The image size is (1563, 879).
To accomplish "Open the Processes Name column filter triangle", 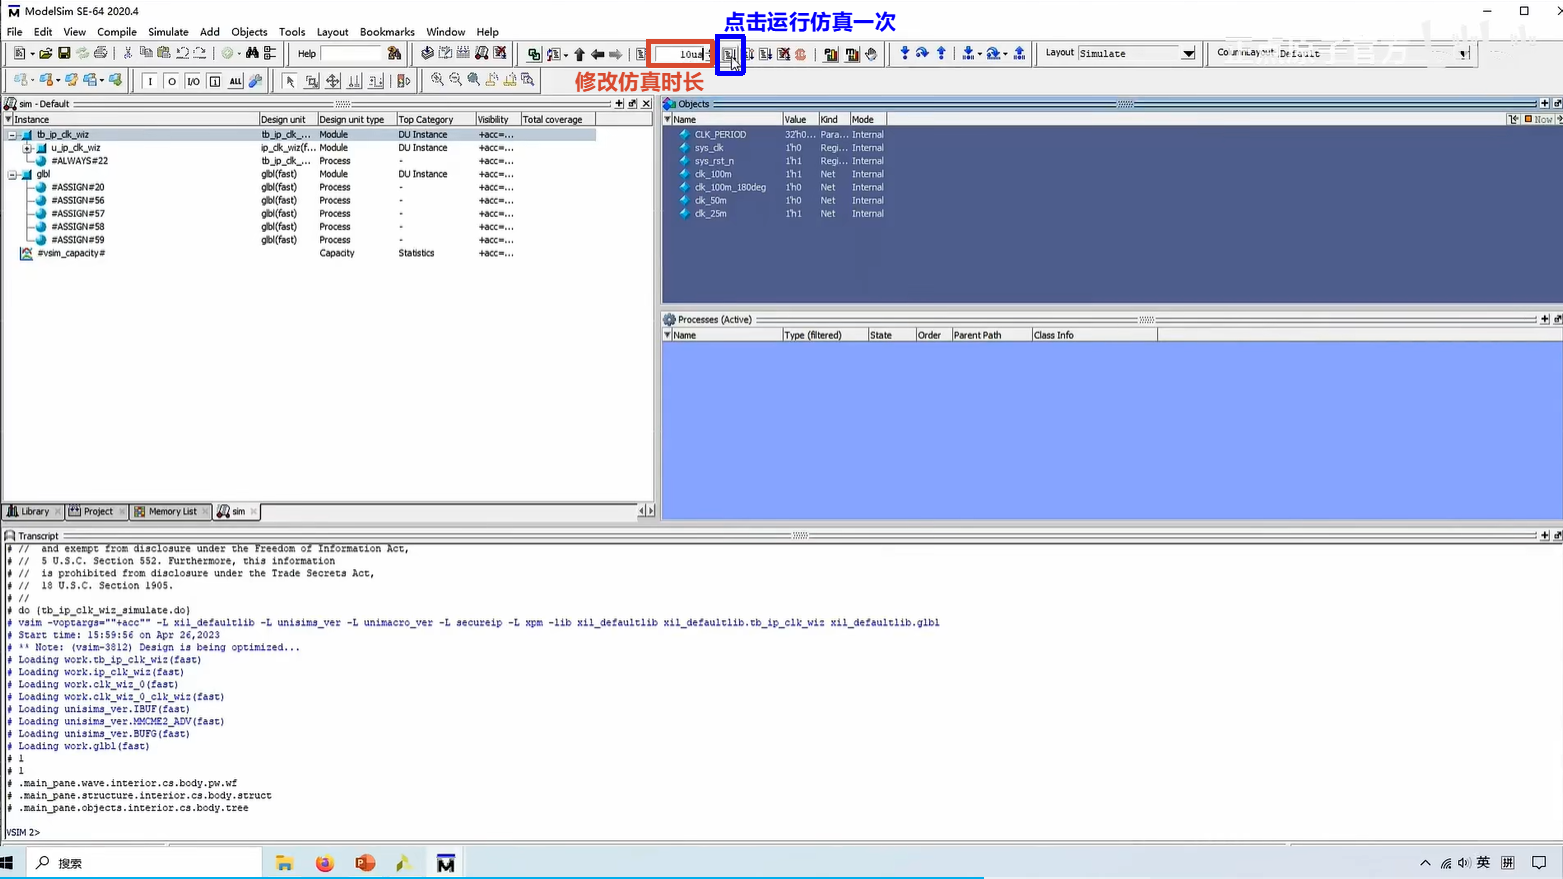I will (x=667, y=335).
